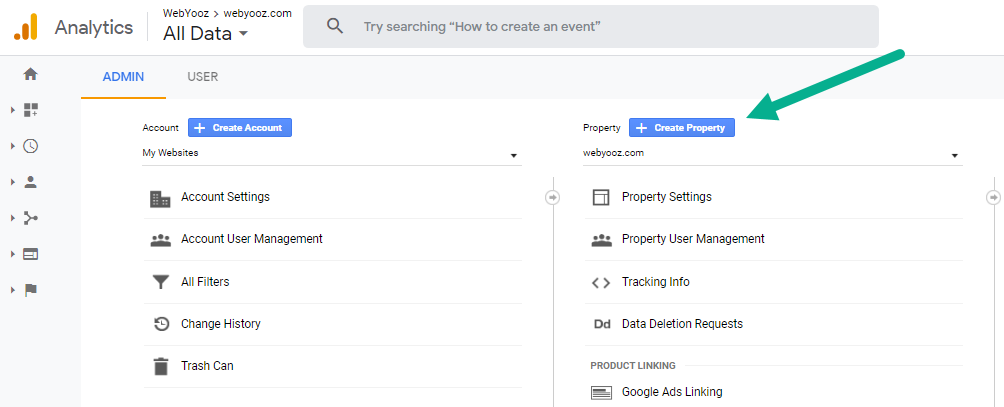Image resolution: width=1004 pixels, height=407 pixels.
Task: Expand the webyooz.com property dropdown
Action: point(771,154)
